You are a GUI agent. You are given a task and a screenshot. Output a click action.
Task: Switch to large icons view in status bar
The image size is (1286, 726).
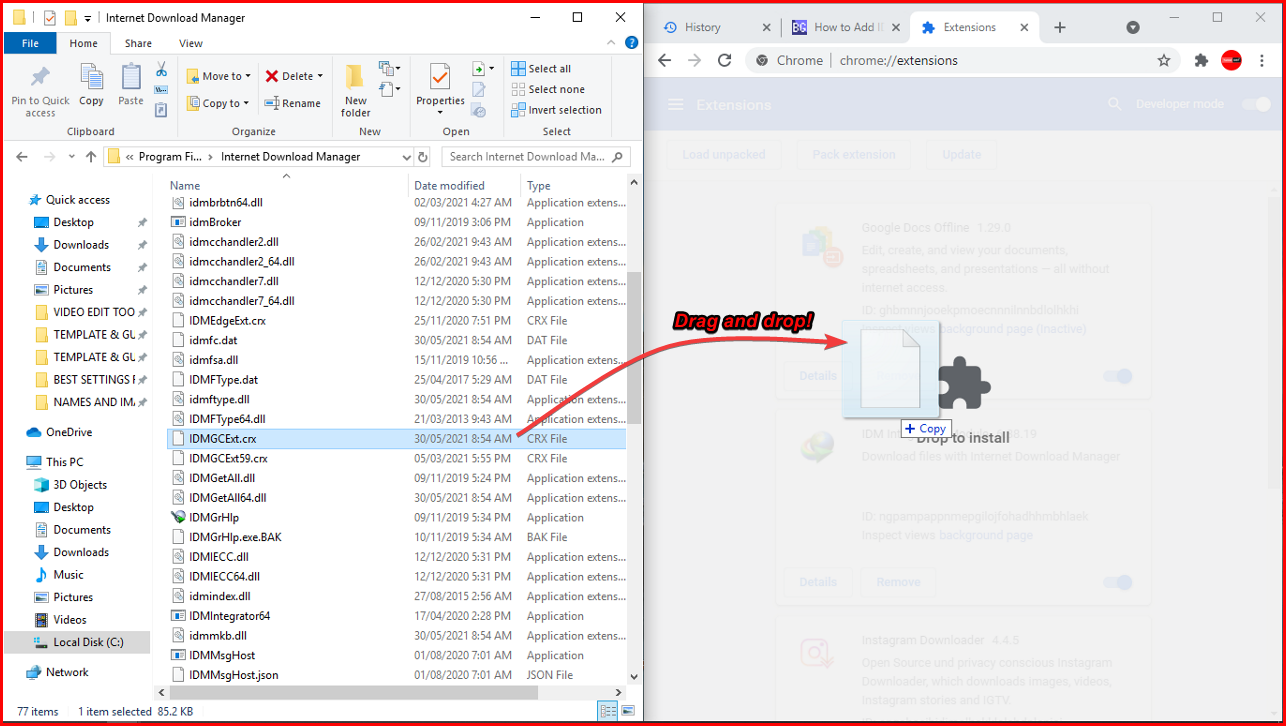627,711
